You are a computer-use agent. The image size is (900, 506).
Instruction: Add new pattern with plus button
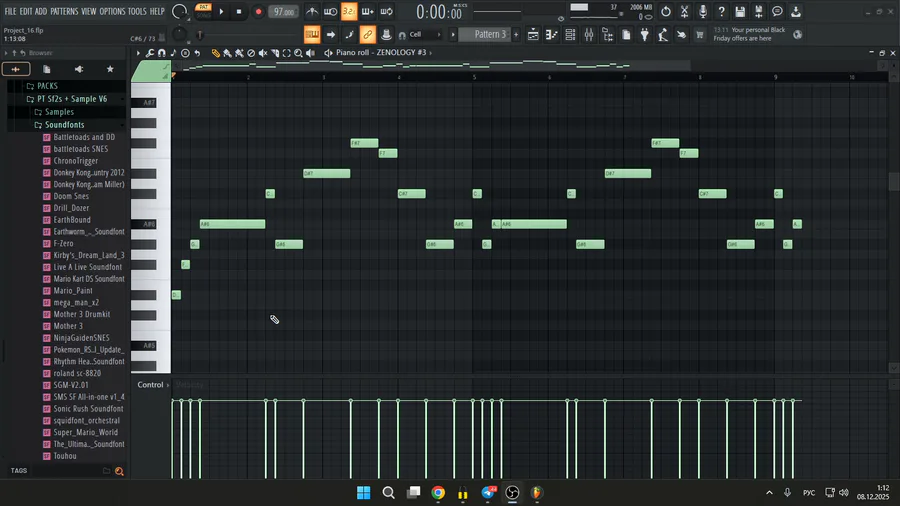coord(515,34)
